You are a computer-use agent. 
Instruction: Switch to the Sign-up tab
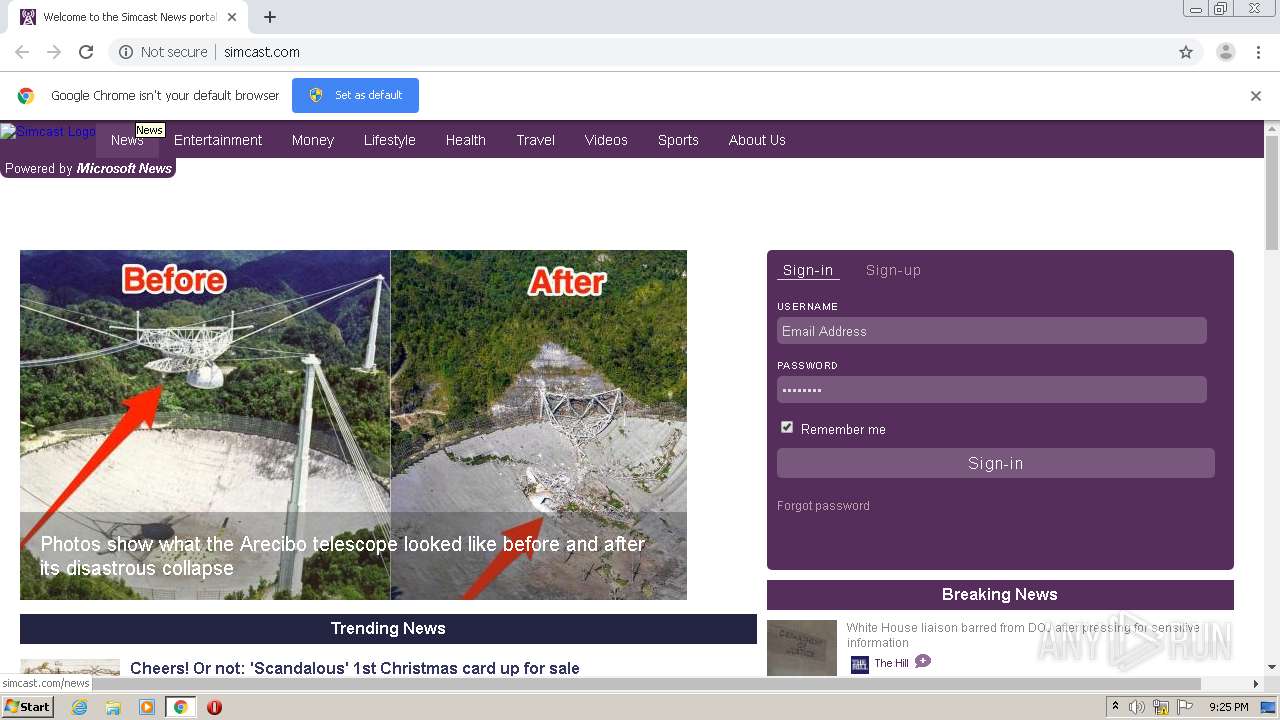(893, 270)
